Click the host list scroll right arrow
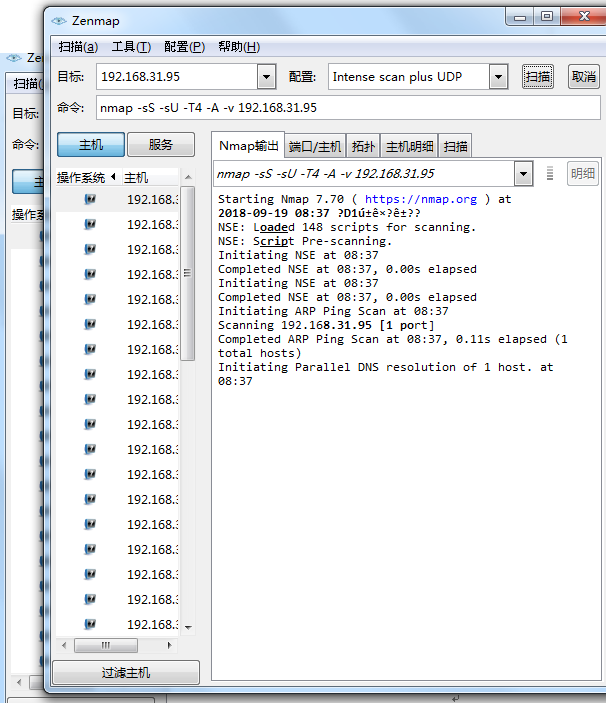 (169, 645)
